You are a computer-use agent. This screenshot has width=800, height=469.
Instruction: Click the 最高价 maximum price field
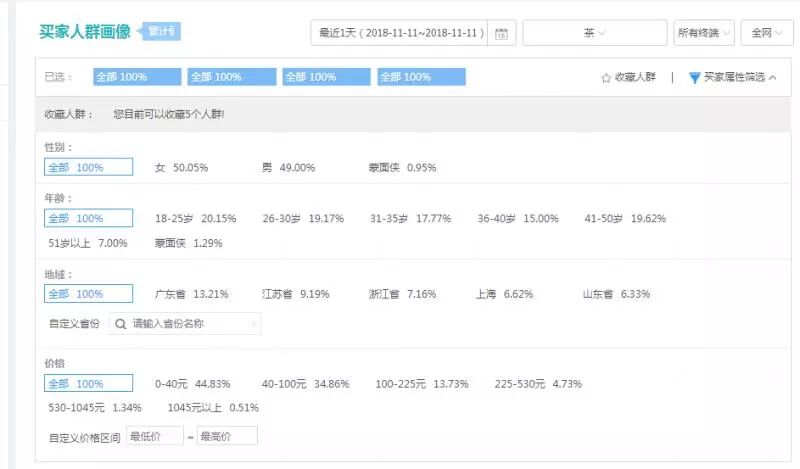(227, 436)
